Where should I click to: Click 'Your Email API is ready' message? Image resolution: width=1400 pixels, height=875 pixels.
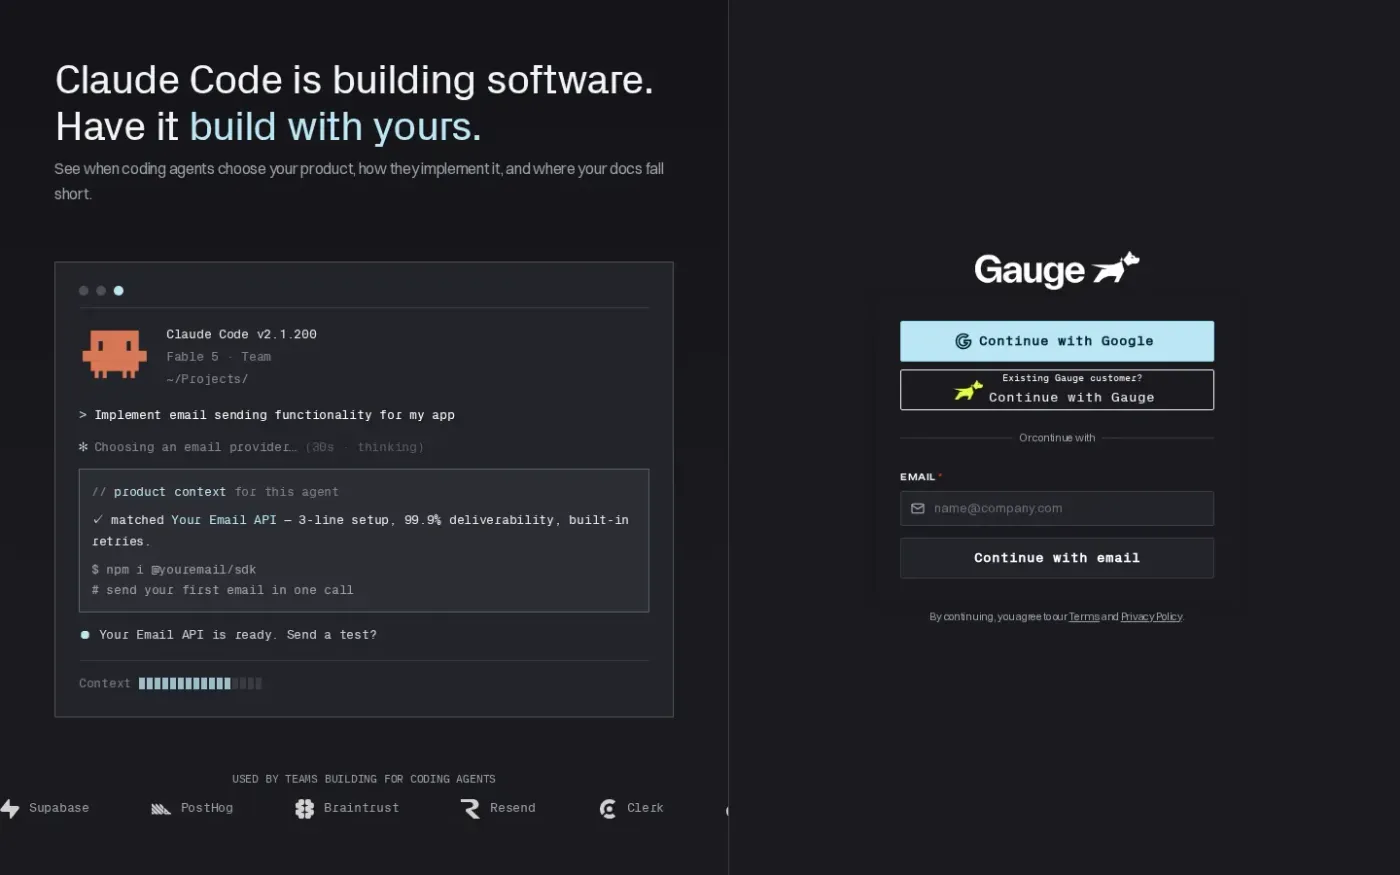point(228,635)
